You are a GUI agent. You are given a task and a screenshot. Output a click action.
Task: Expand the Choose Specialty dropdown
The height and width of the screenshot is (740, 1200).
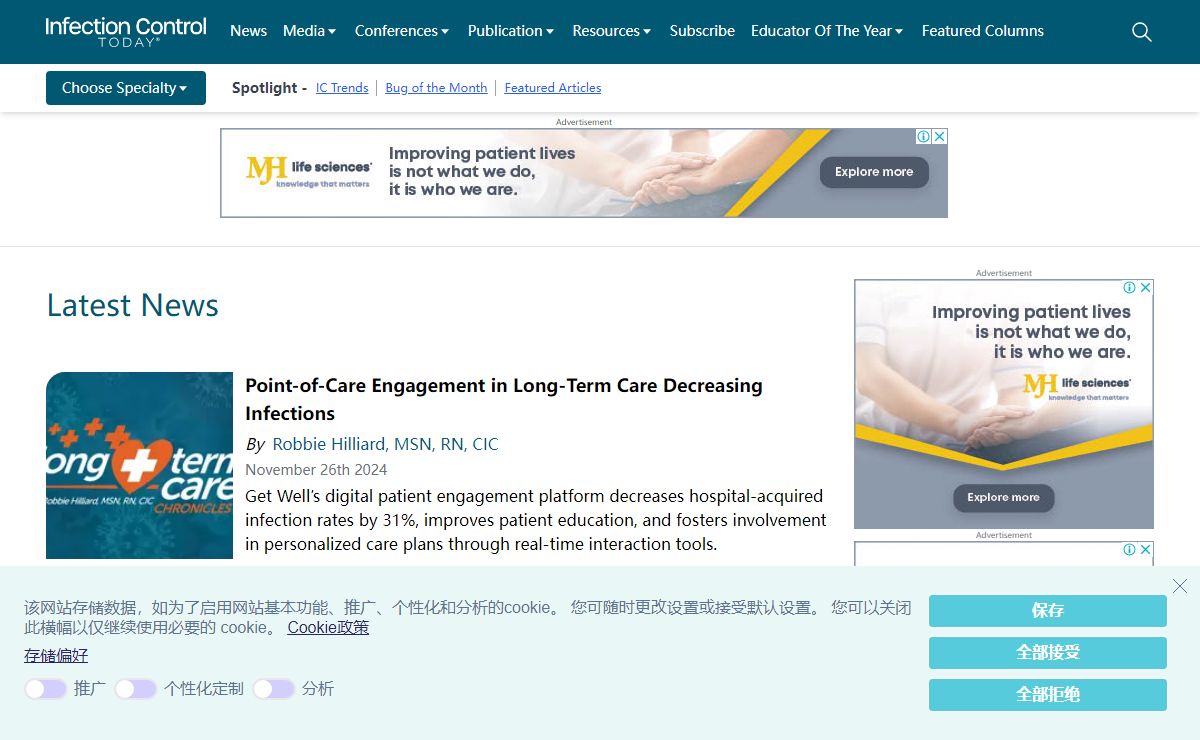[x=125, y=88]
